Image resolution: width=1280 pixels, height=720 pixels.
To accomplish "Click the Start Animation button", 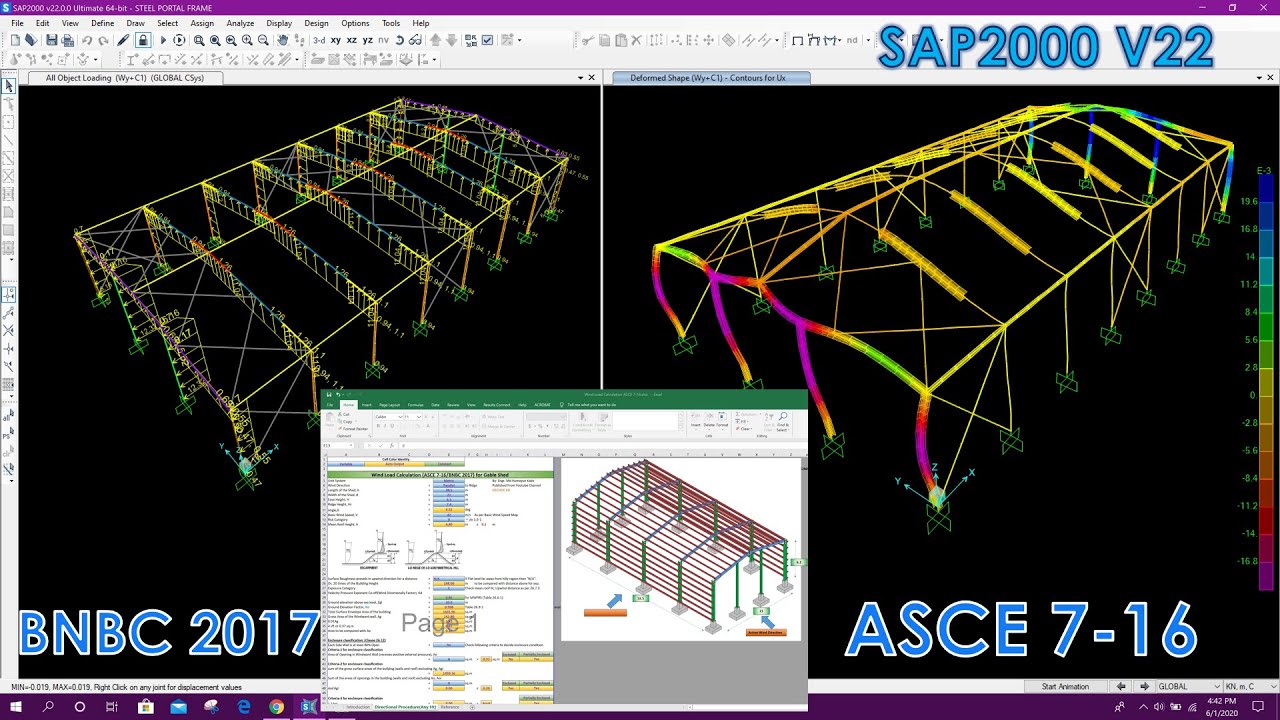I will click(1064, 687).
